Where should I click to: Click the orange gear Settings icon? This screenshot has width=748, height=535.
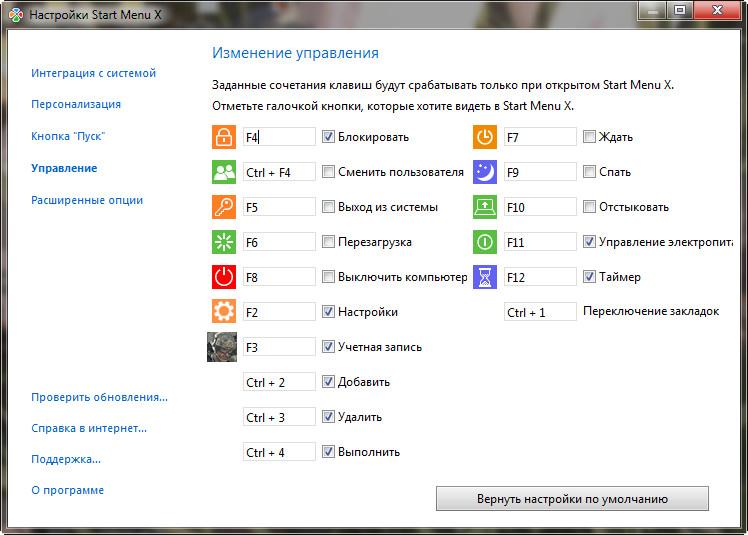pos(224,312)
